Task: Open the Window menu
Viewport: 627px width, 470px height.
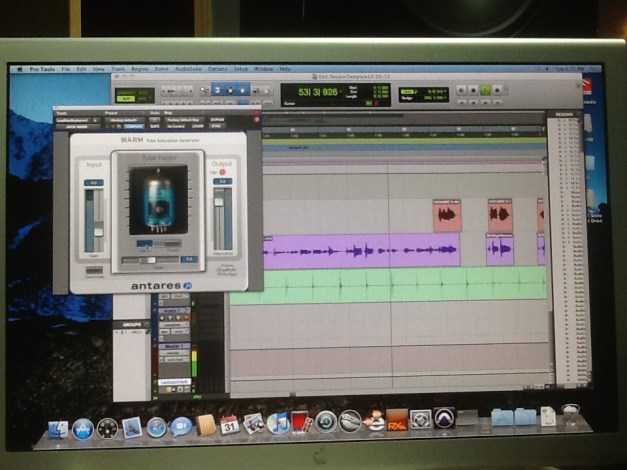Action: [x=264, y=69]
